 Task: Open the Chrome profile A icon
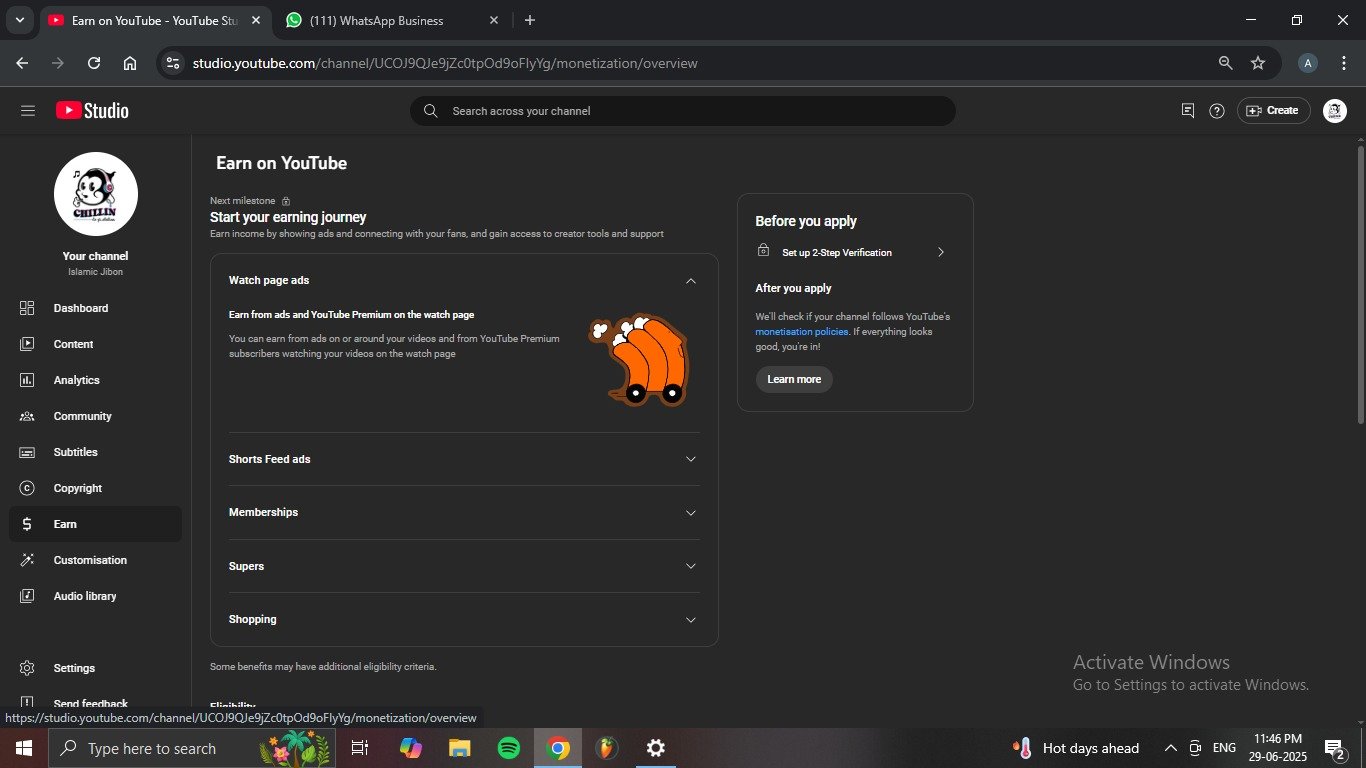[x=1307, y=63]
